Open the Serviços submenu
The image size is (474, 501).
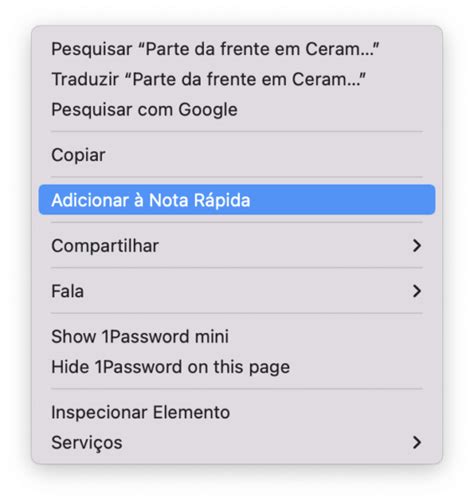(237, 443)
